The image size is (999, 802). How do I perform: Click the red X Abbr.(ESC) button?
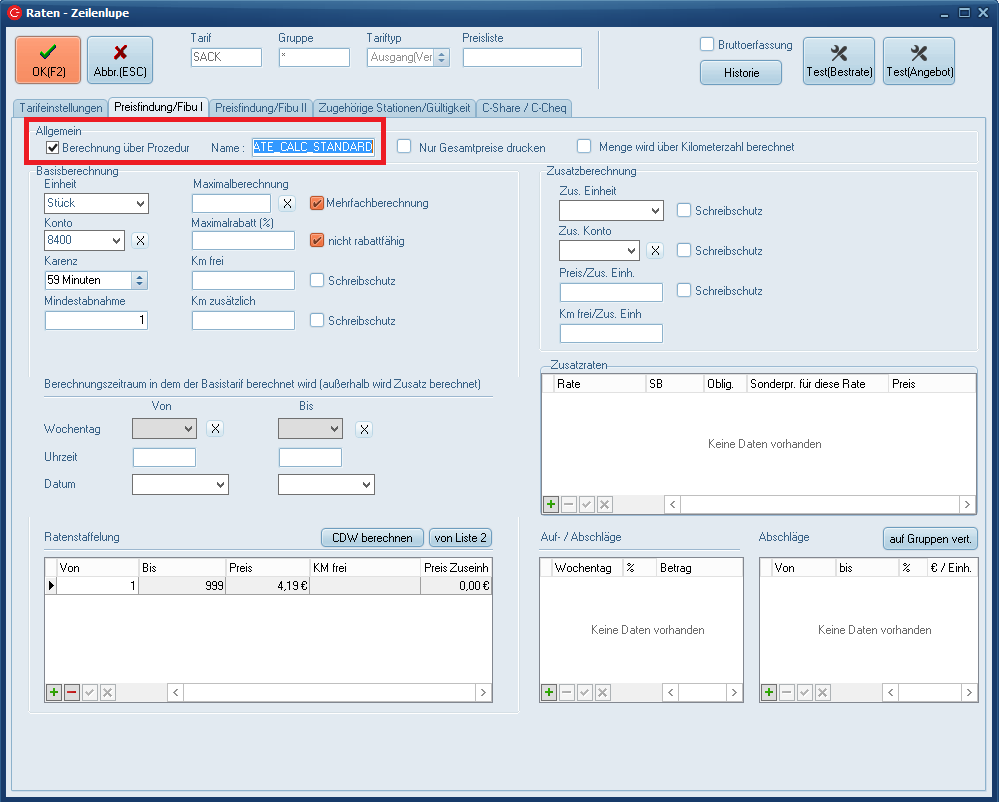(120, 60)
